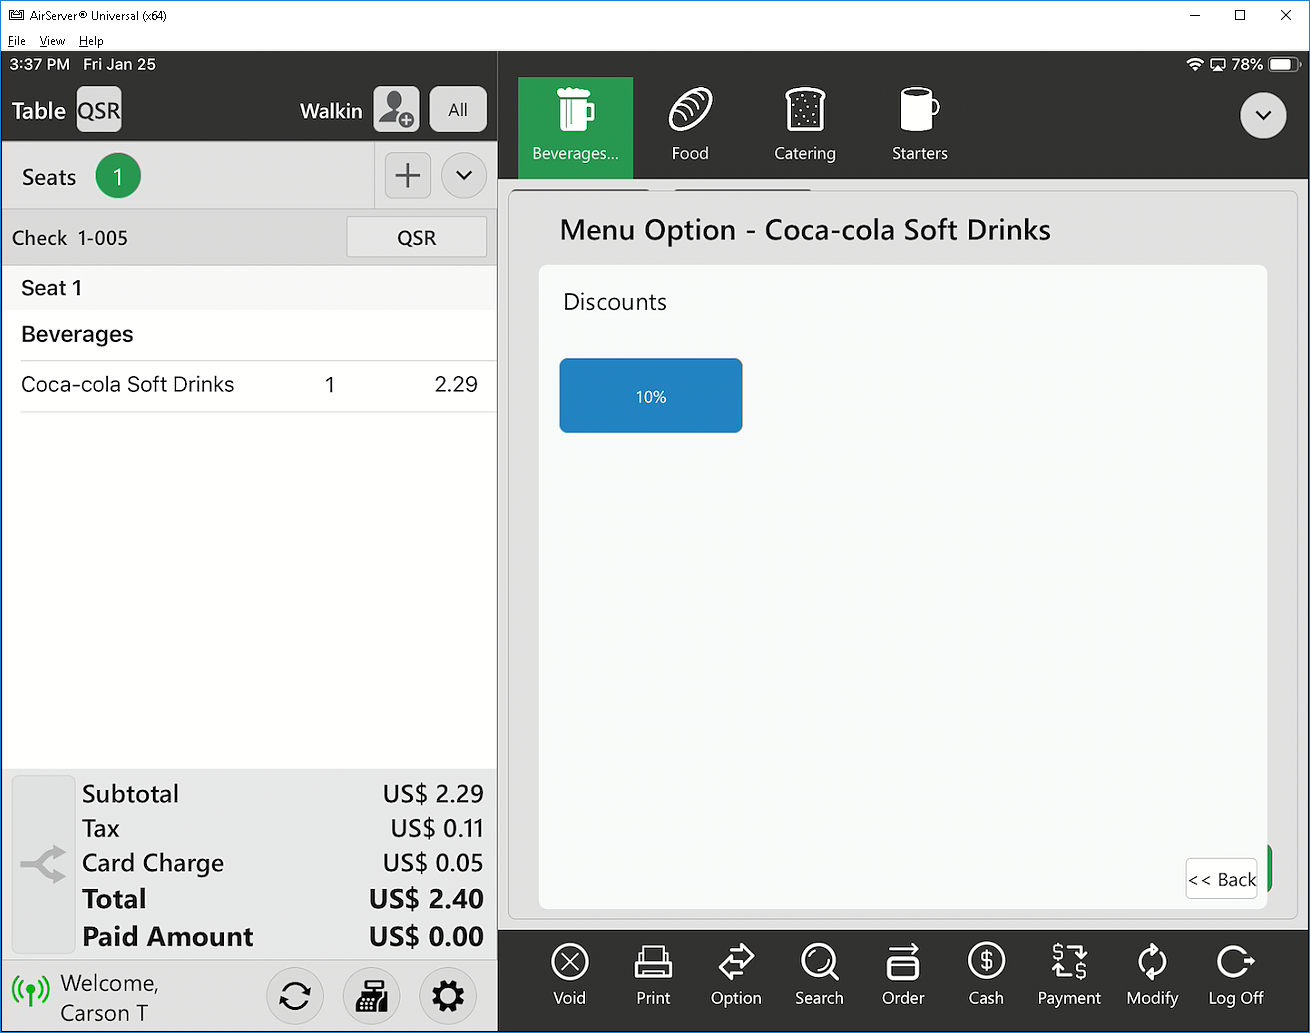Image resolution: width=1310 pixels, height=1033 pixels.
Task: Click the << Back button
Action: pos(1221,879)
